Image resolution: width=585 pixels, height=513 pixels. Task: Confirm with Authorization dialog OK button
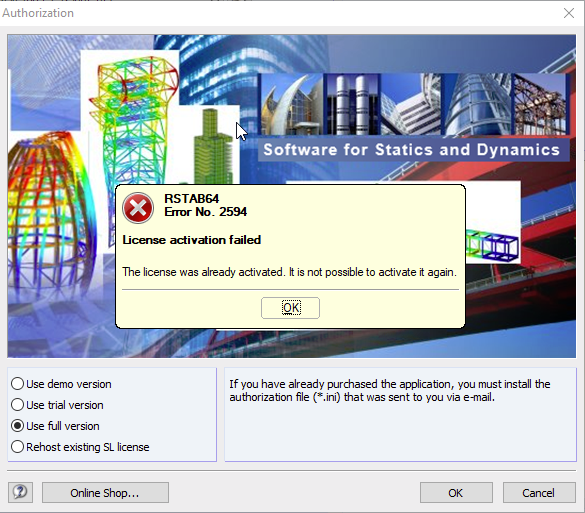(456, 492)
